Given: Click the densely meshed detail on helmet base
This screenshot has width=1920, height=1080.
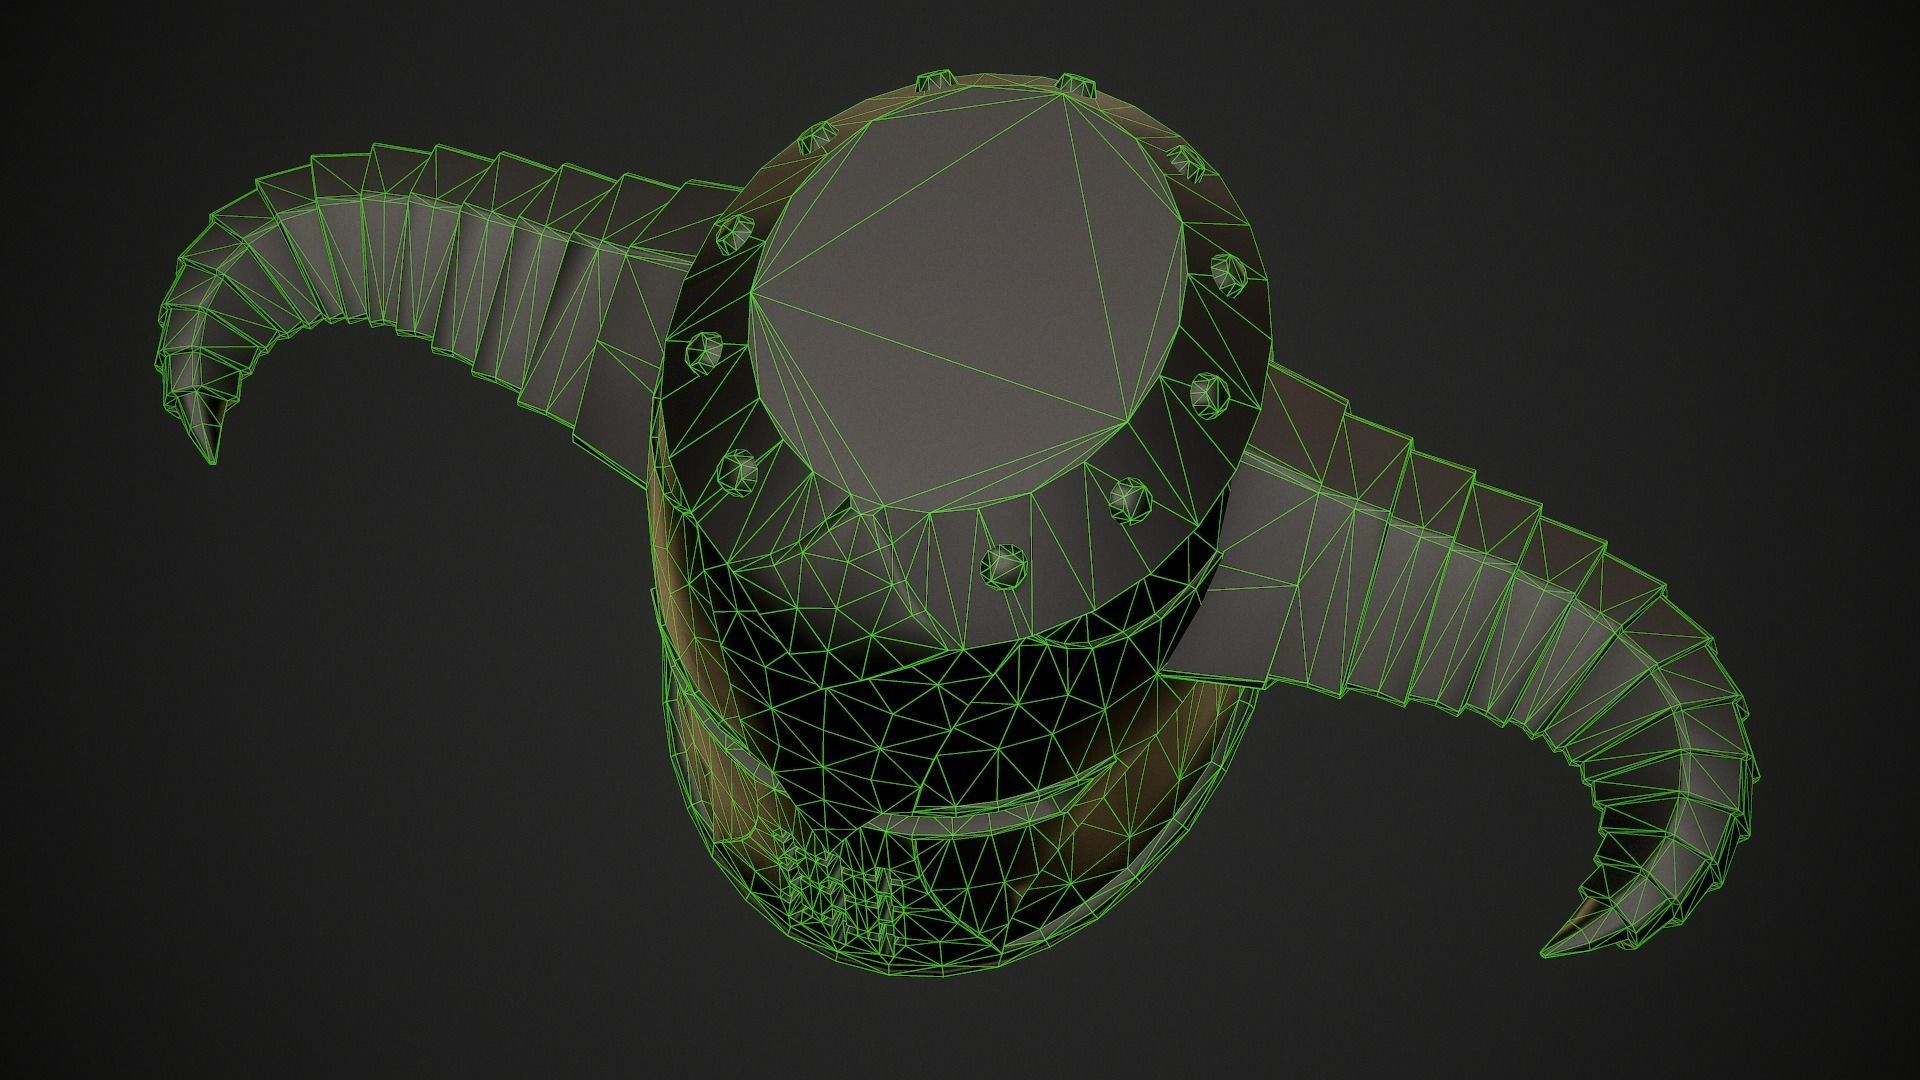Looking at the screenshot, I should coord(842,890).
